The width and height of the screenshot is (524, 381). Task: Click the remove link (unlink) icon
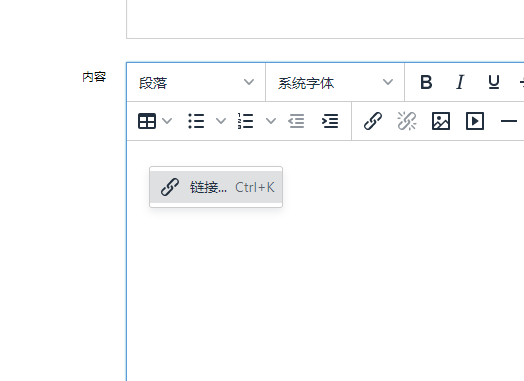[407, 121]
